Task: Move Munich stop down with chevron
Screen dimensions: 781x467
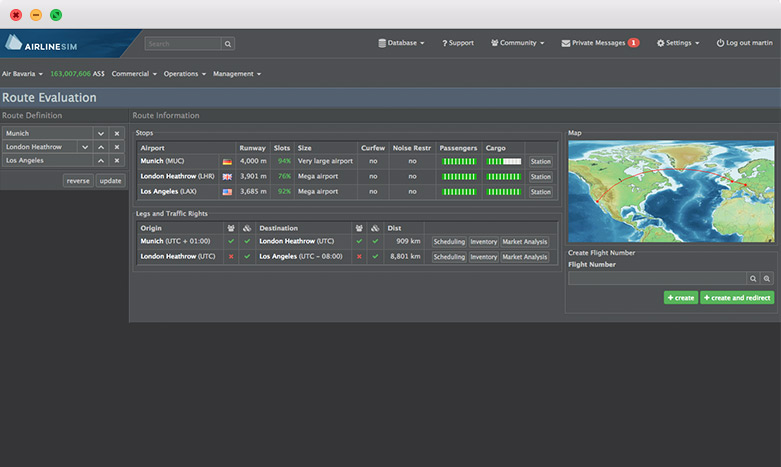Action: [x=101, y=133]
